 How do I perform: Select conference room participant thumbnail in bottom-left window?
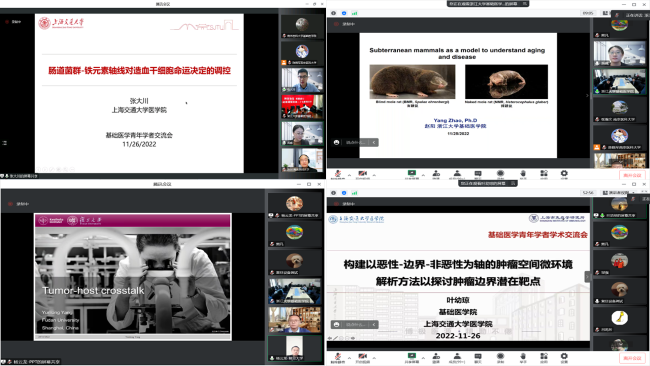tap(295, 291)
